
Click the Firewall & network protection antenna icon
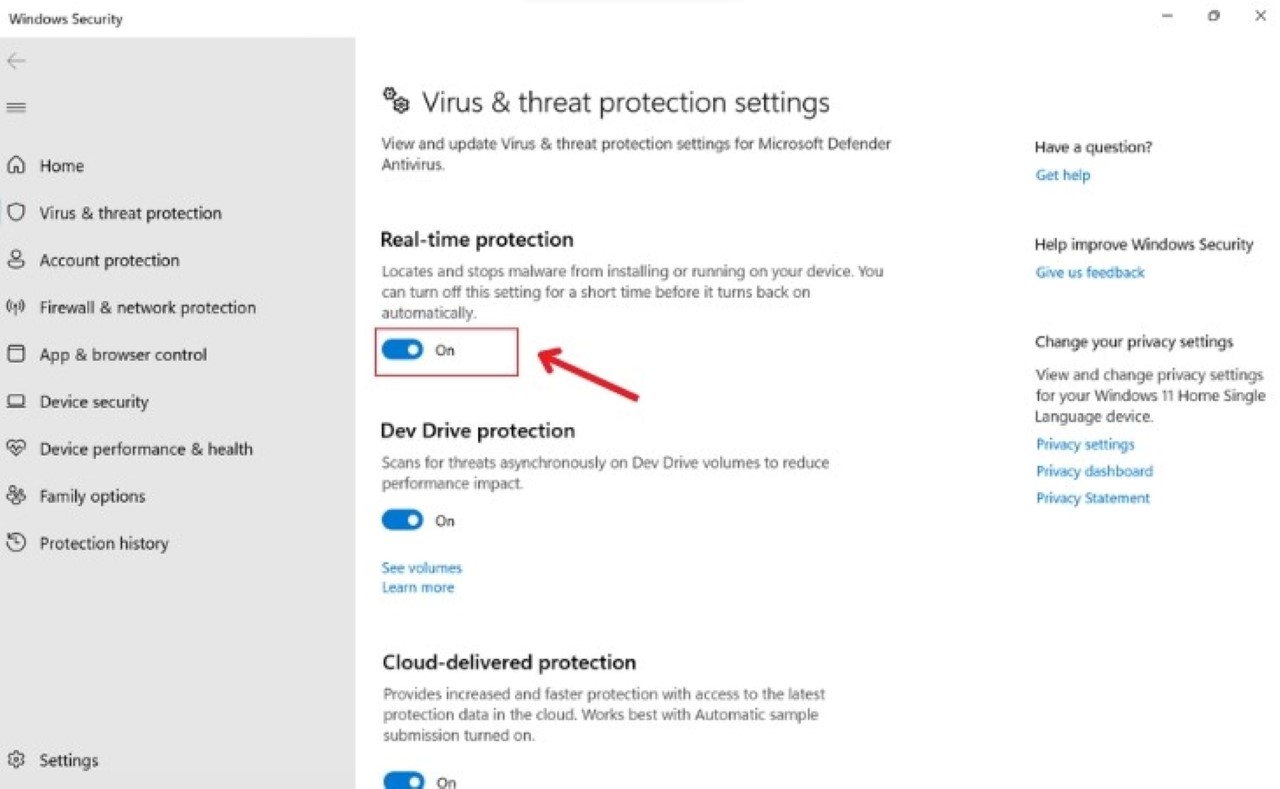click(16, 307)
